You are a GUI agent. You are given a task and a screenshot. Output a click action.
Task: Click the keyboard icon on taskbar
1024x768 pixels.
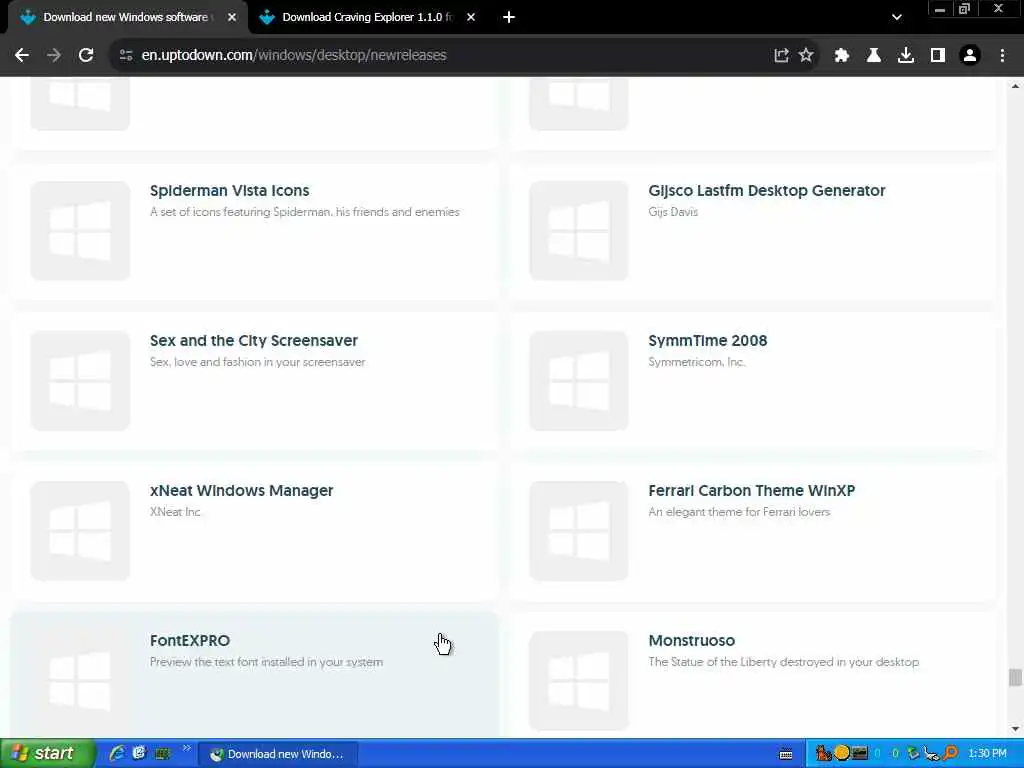(786, 754)
